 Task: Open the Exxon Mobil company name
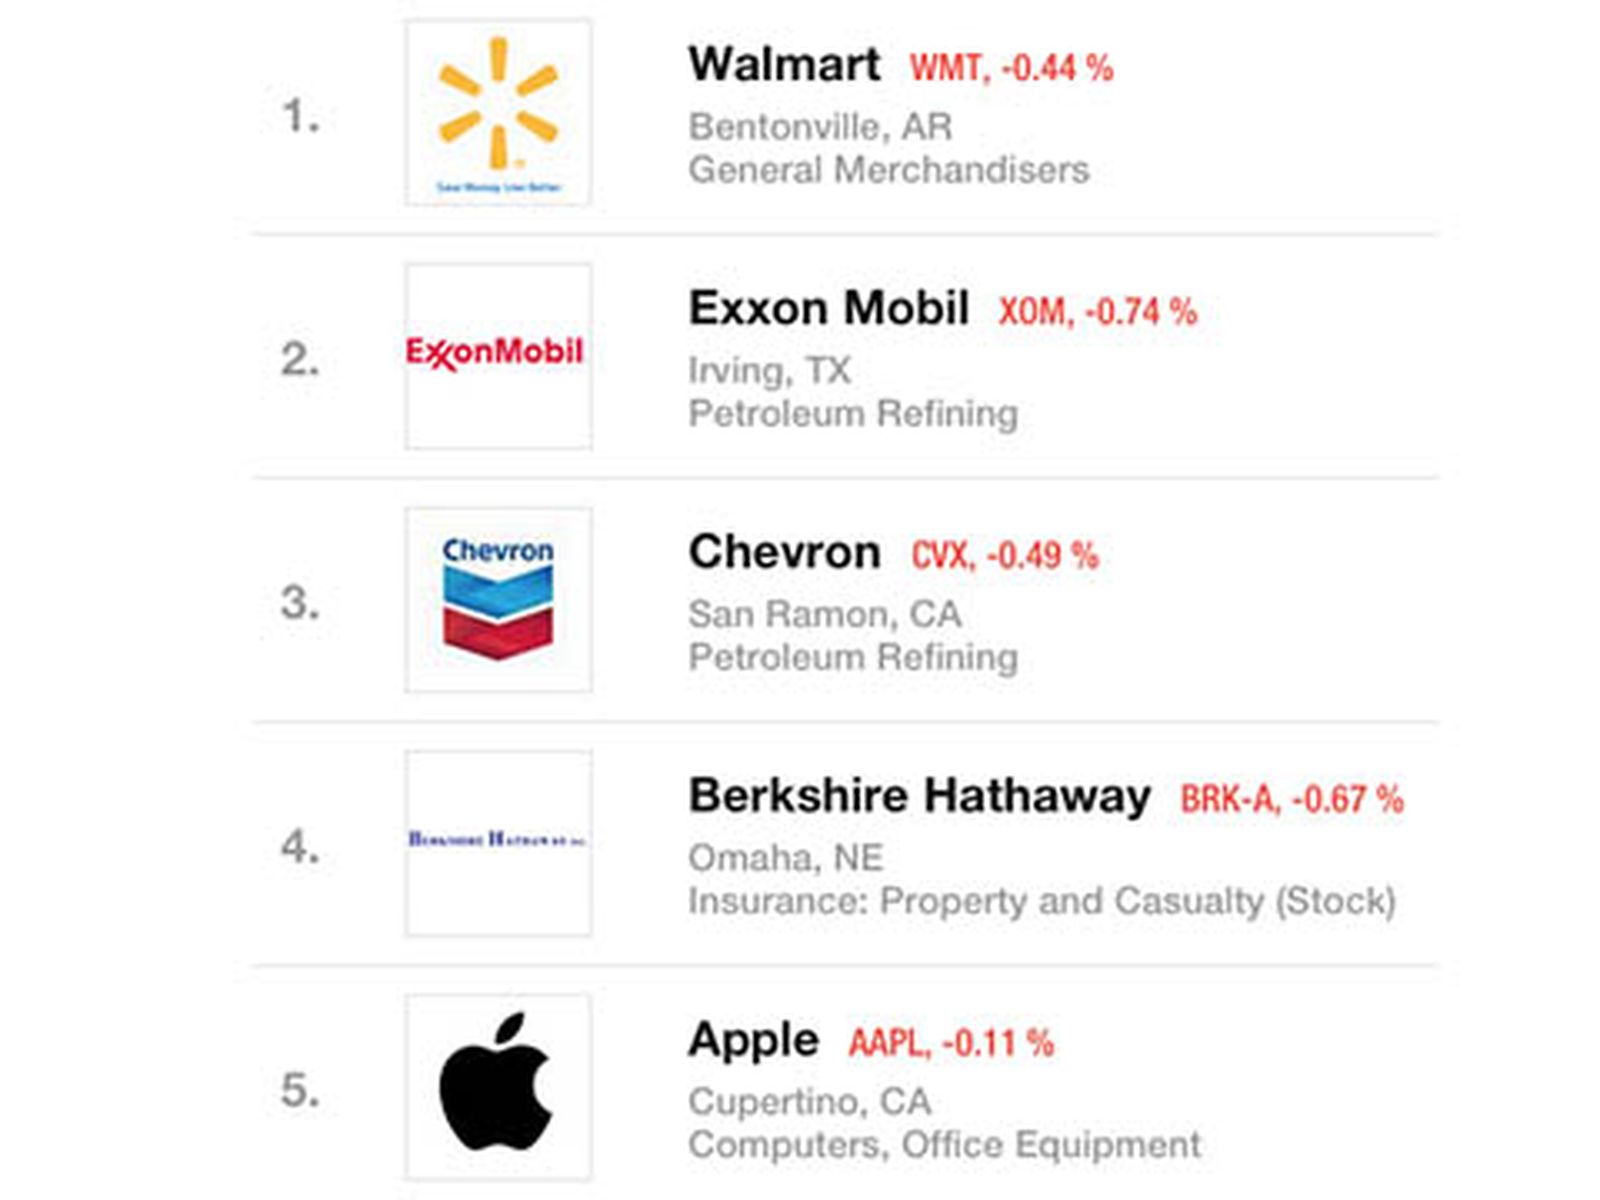coord(828,308)
